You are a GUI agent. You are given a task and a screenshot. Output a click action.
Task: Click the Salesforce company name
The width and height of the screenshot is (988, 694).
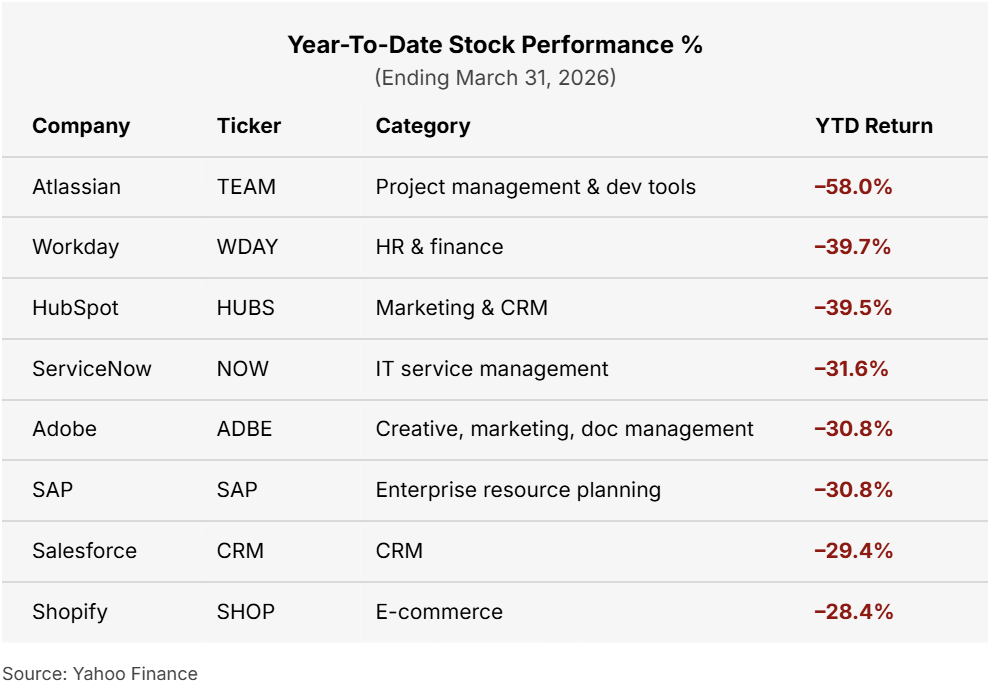(x=84, y=551)
